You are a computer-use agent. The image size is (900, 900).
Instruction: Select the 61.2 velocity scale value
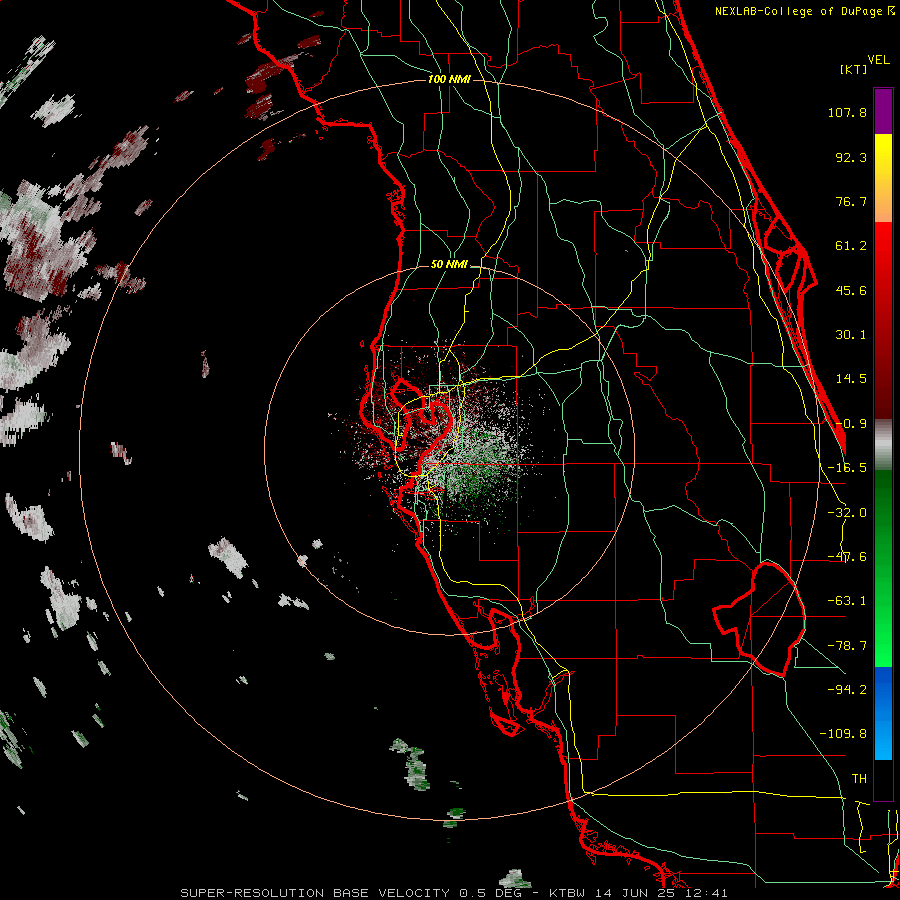(x=851, y=246)
